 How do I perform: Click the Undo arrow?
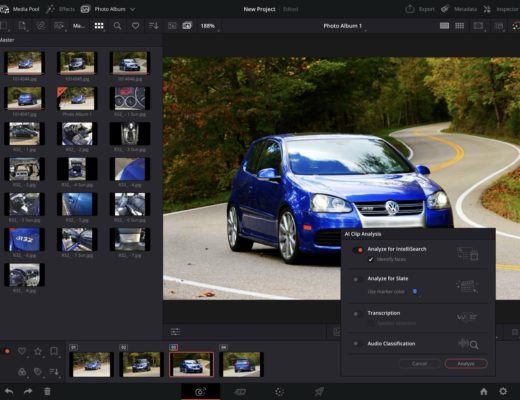(9, 391)
